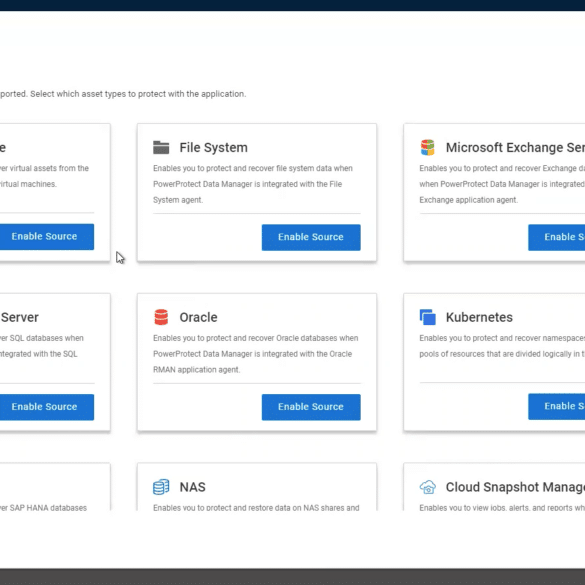Select the Cloud Snapshot Manager title
This screenshot has width=585, height=585.
pos(515,487)
